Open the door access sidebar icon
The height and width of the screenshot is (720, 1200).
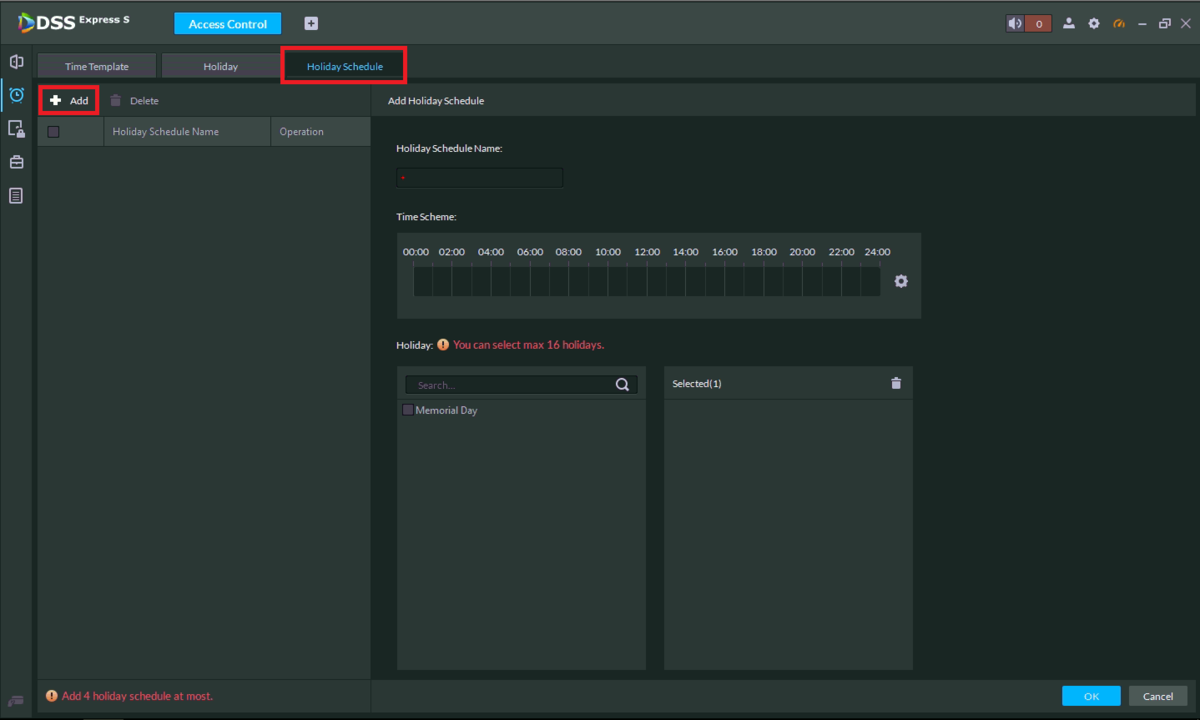click(16, 62)
